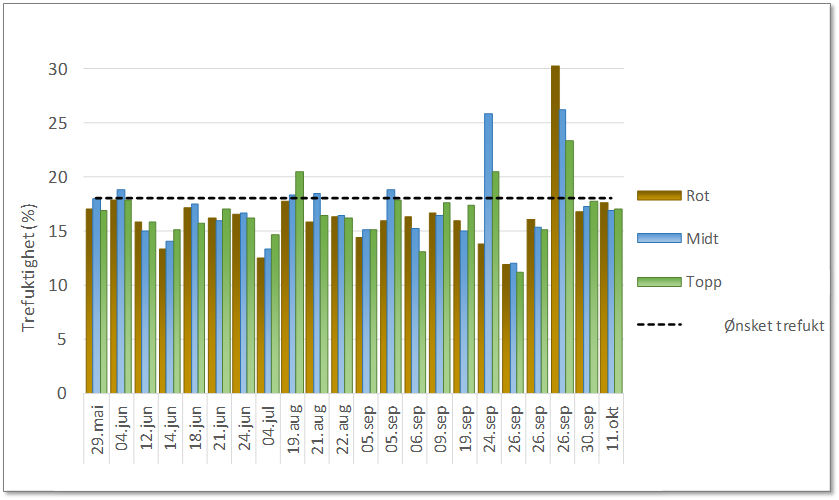
Task: Click the 19.aug date label
Action: pos(293,429)
